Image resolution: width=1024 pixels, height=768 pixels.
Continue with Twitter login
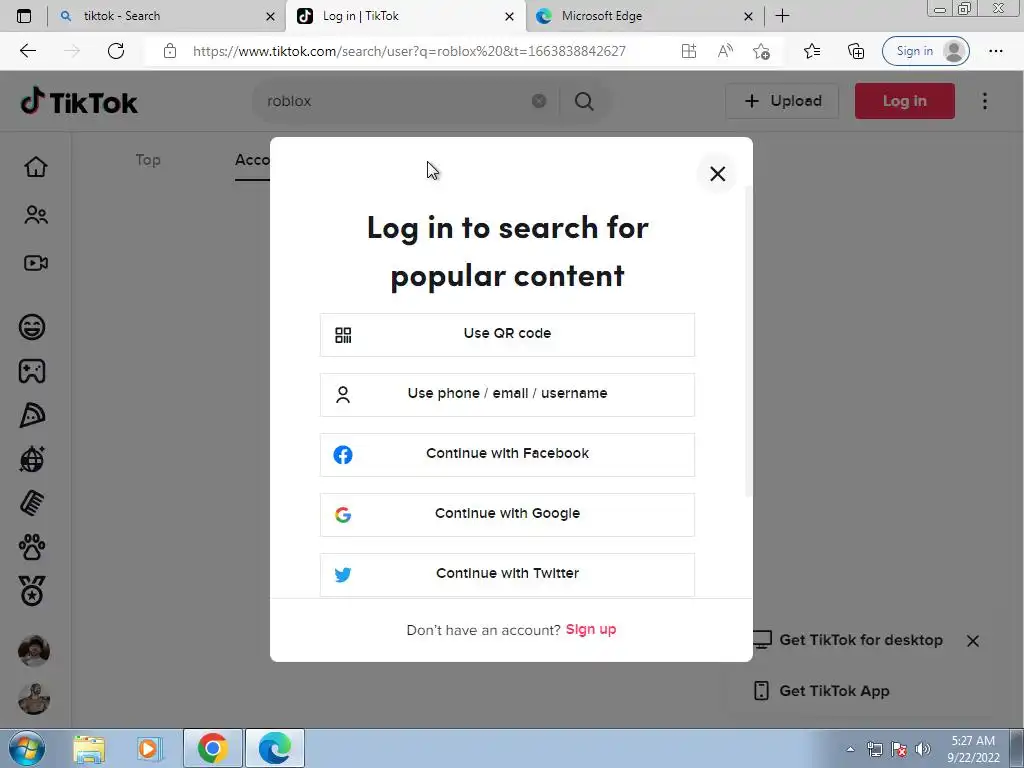[x=507, y=575]
